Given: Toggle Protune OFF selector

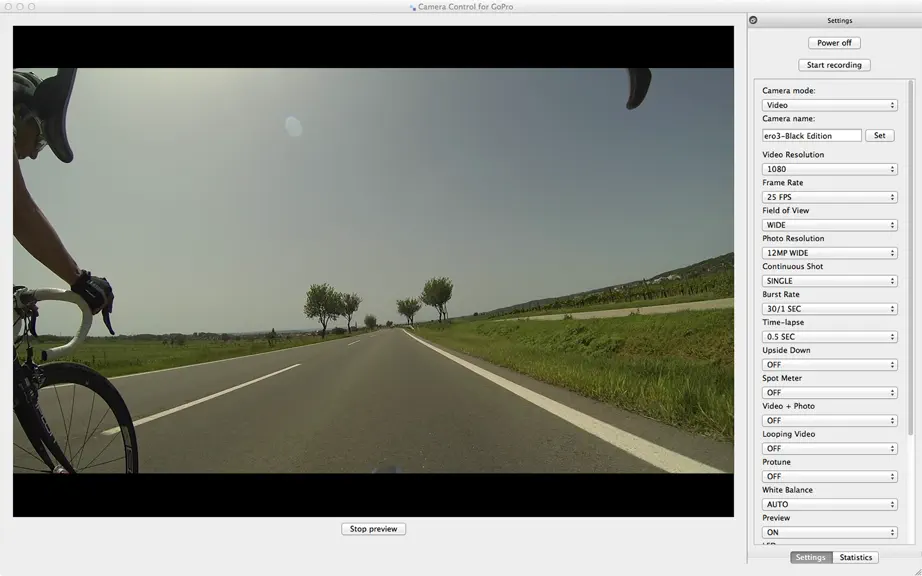Looking at the screenshot, I should [829, 477].
